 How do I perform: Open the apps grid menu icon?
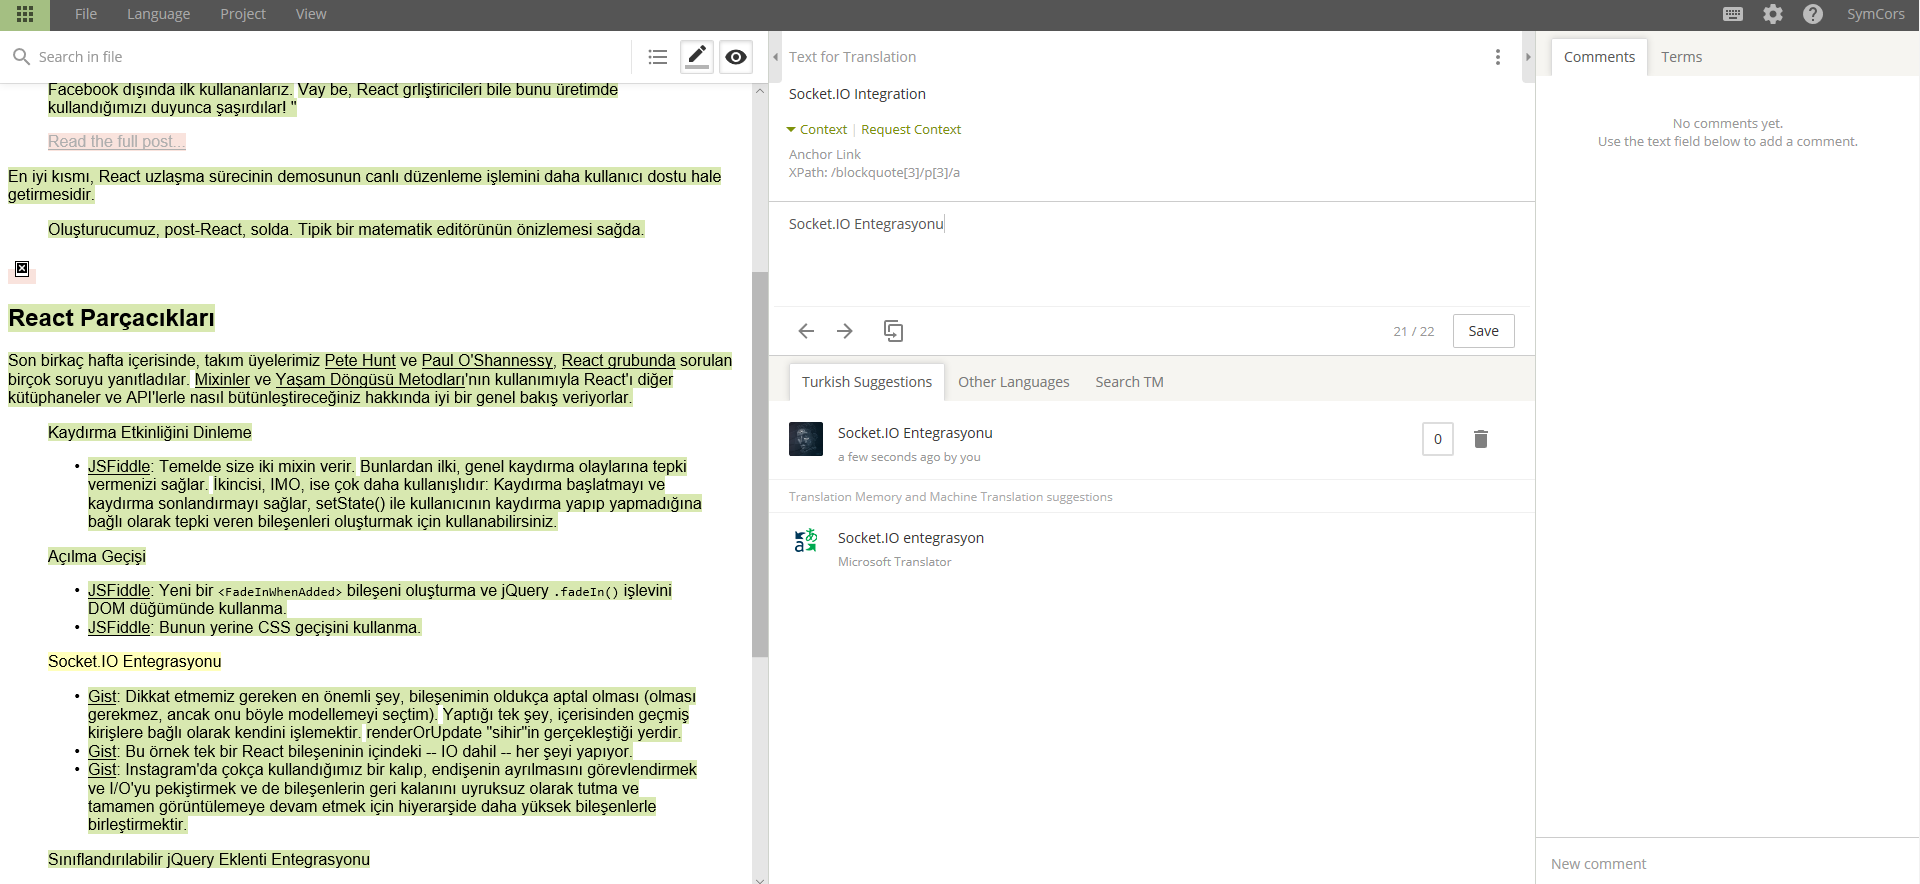[25, 14]
